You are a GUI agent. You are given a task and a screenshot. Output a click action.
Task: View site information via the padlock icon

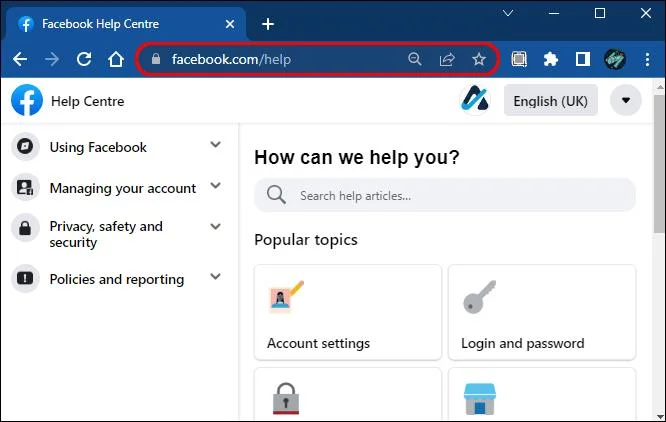click(156, 59)
